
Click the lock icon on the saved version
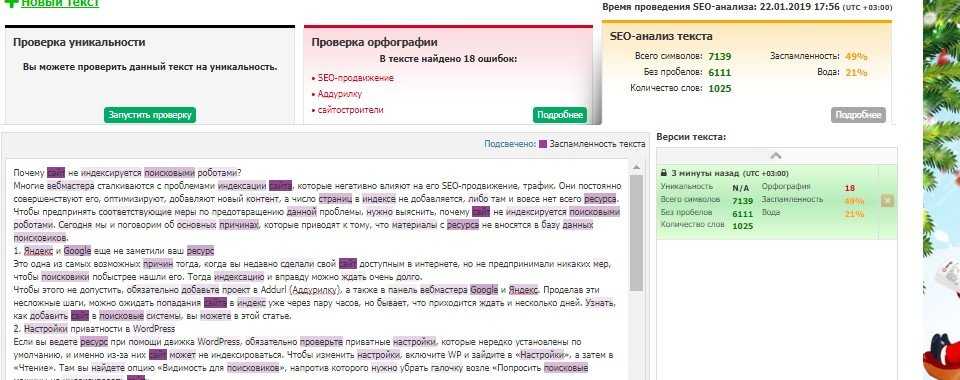coord(664,173)
